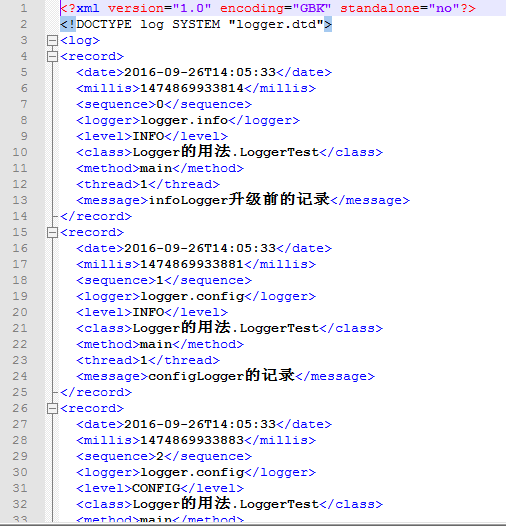The height and width of the screenshot is (526, 506).
Task: Click the method main on line 22
Action: (156, 344)
